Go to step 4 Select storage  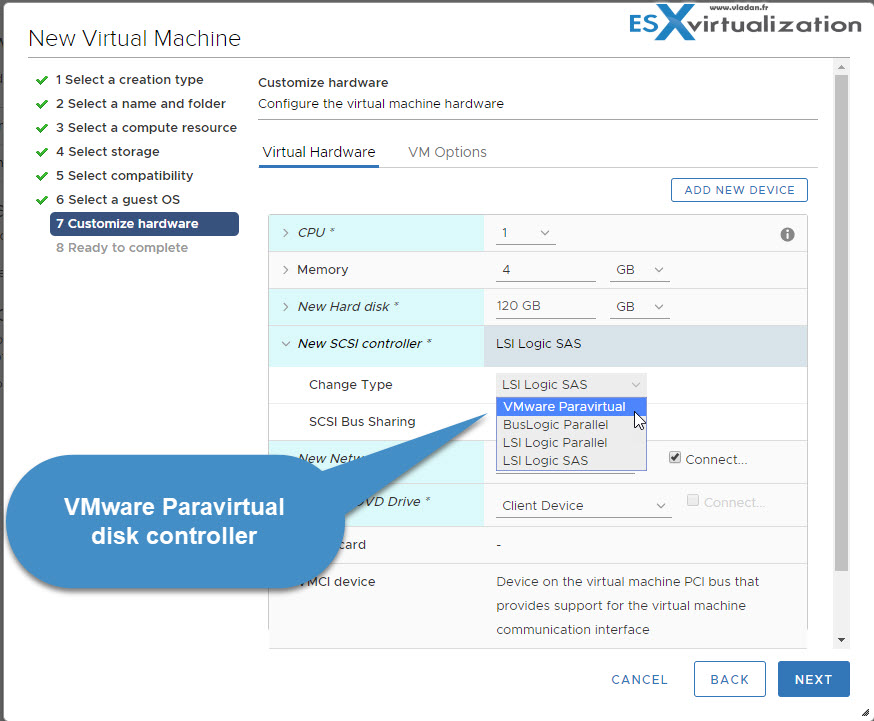coord(108,152)
